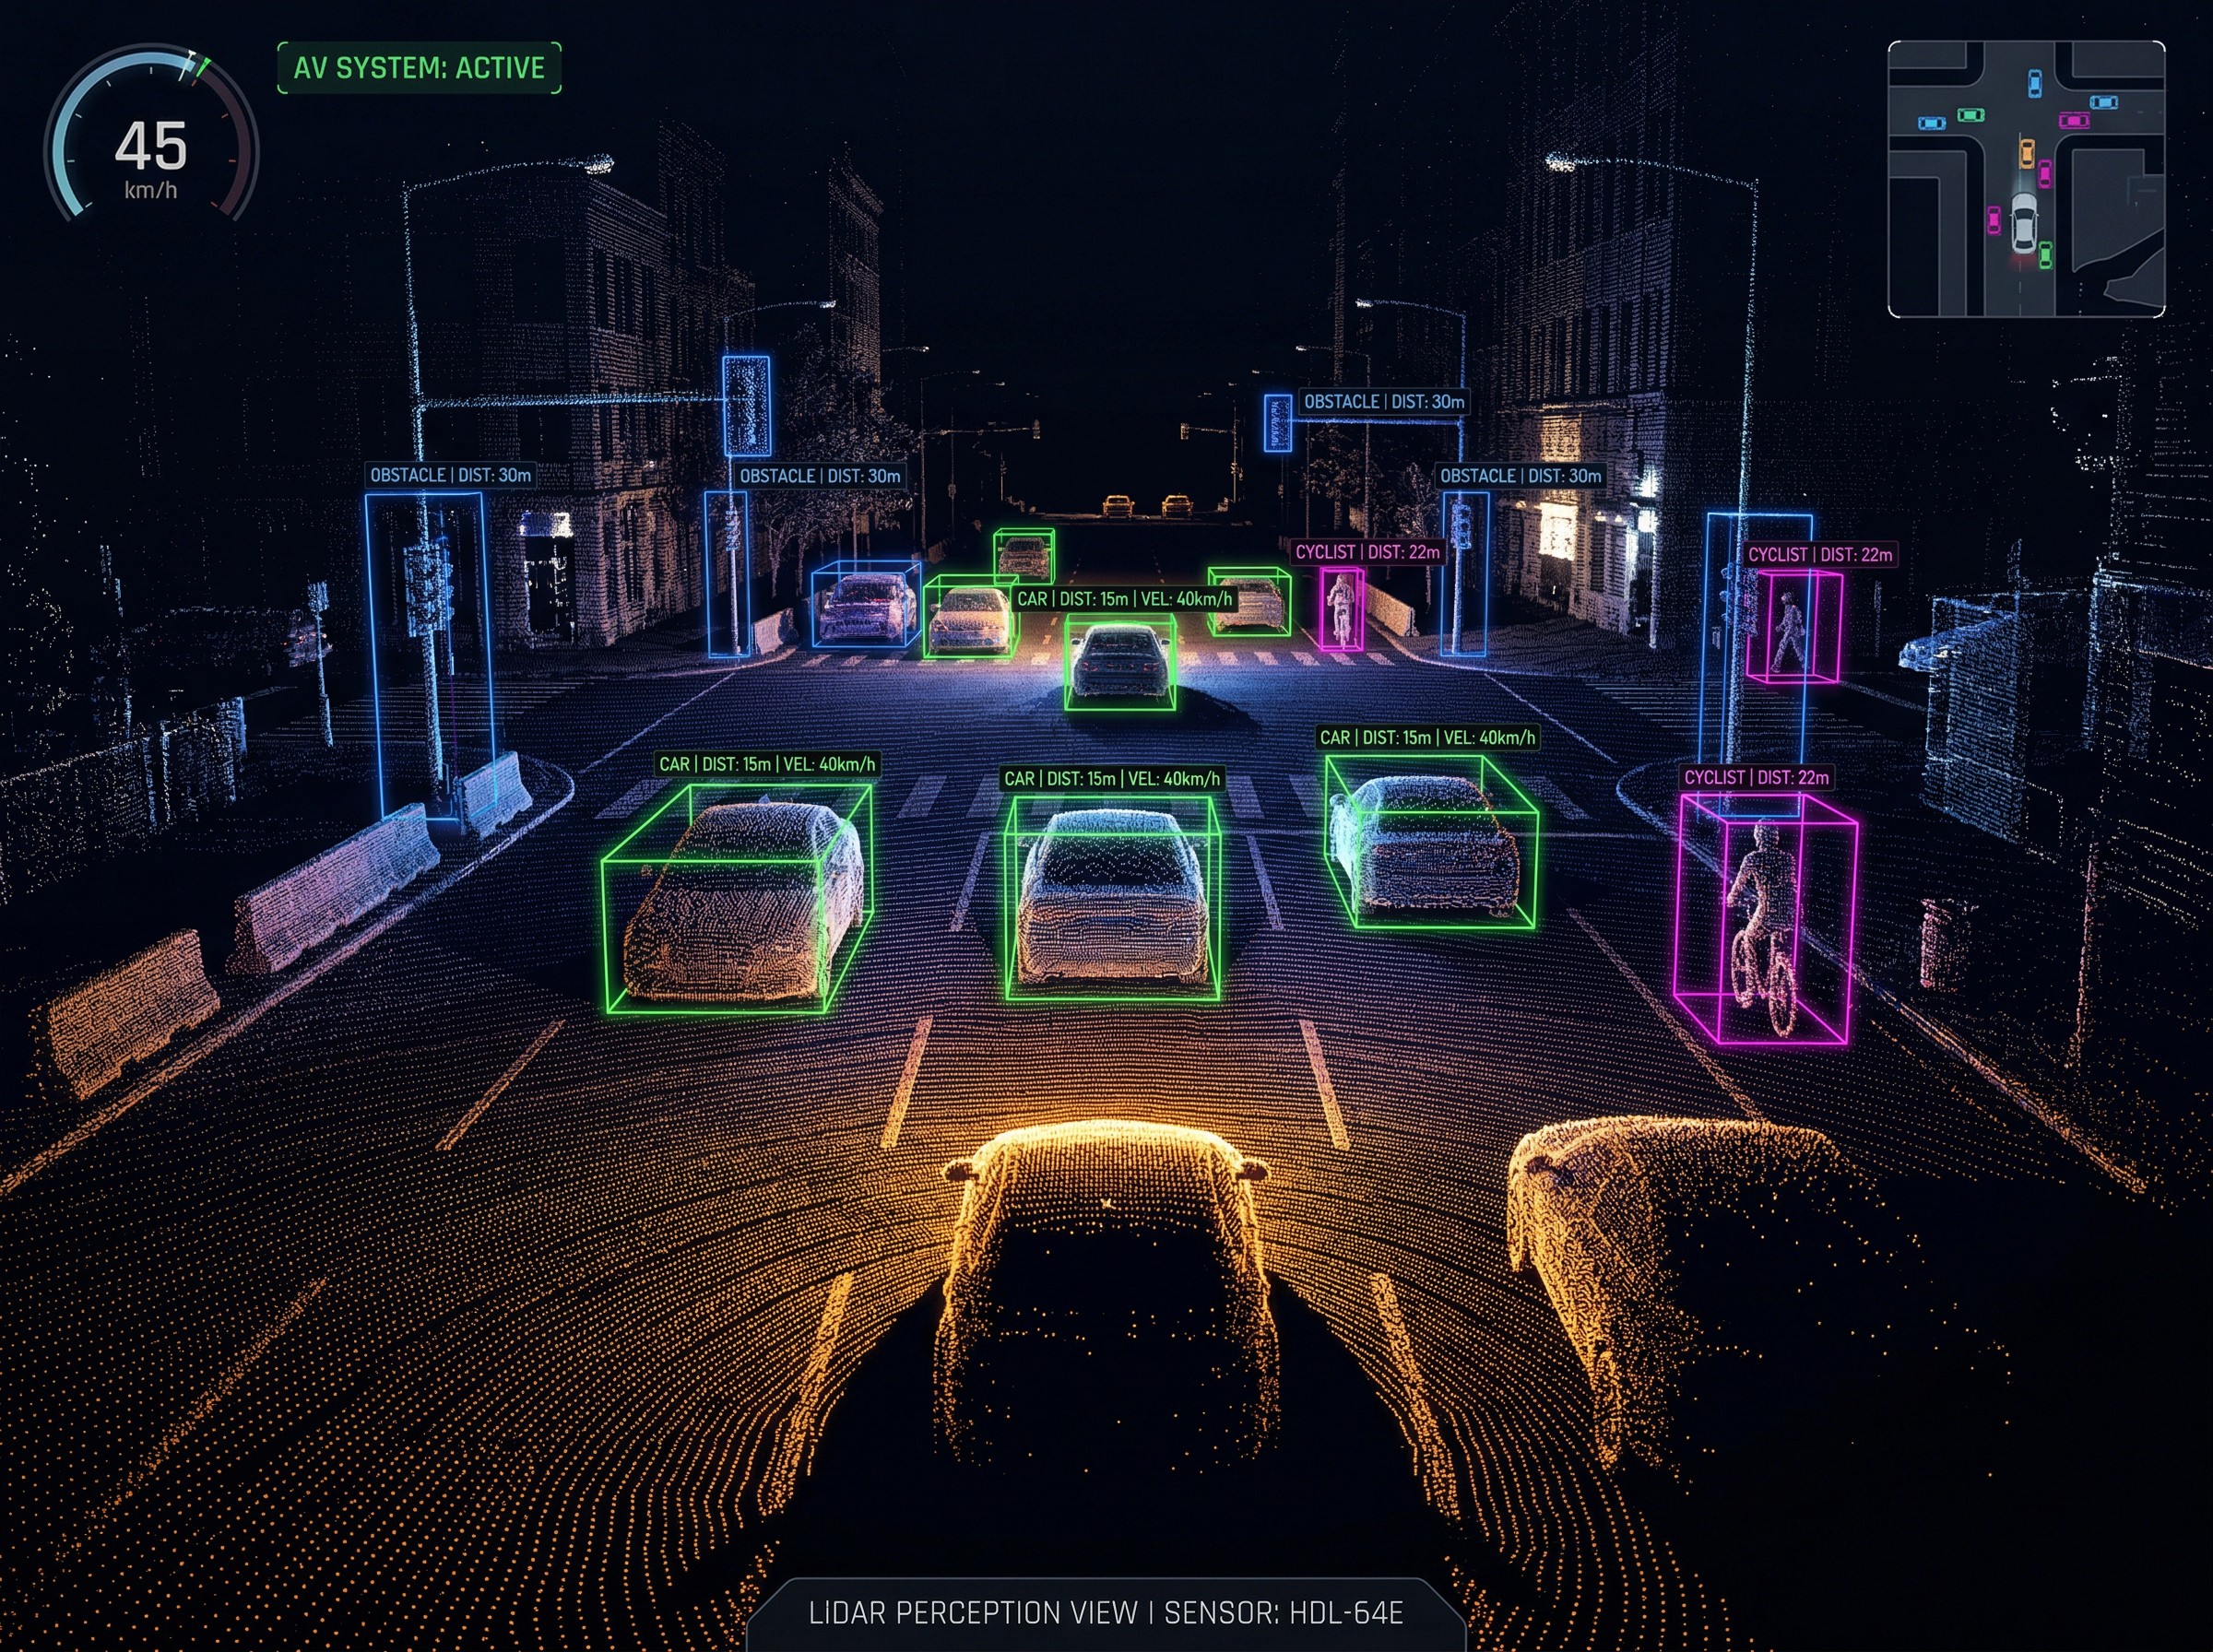2213x1652 pixels.
Task: Click CYCLIST label at the far crosswalk
Action: [1367, 552]
